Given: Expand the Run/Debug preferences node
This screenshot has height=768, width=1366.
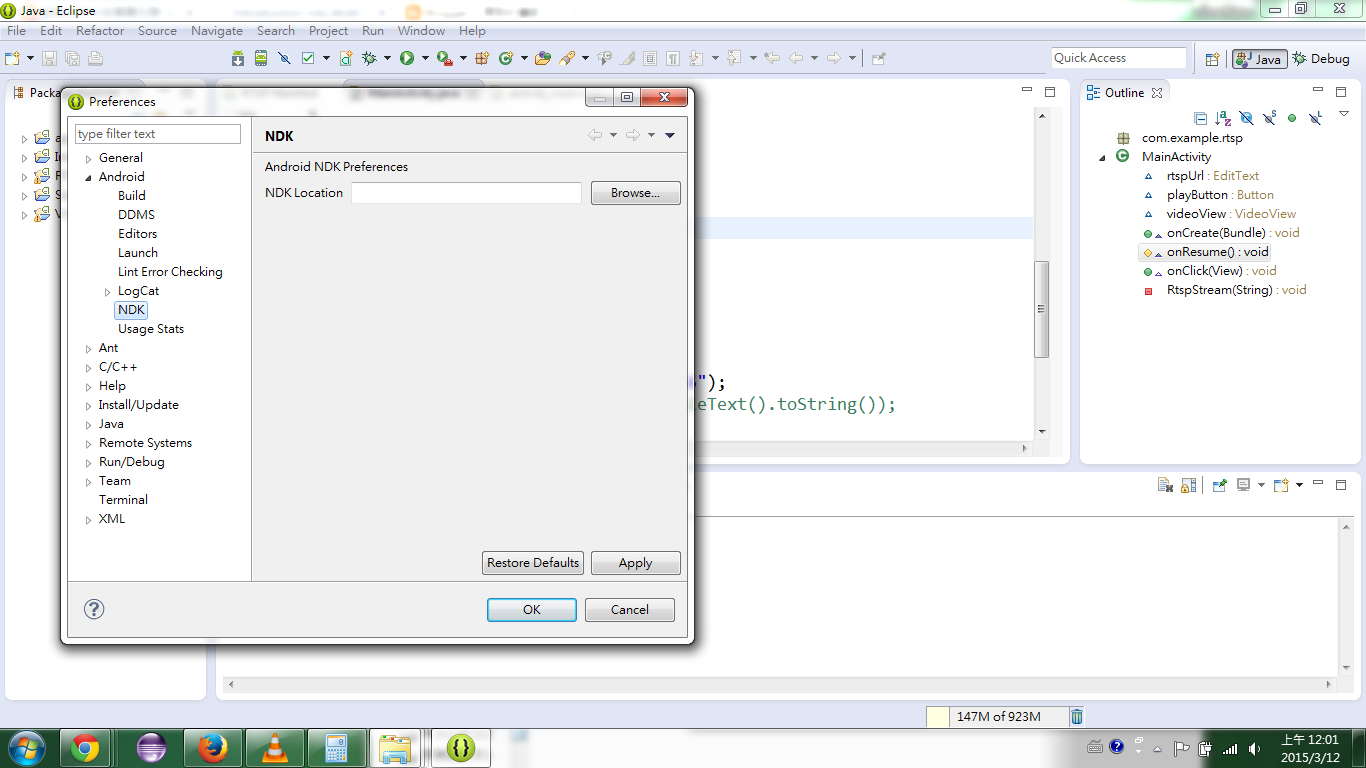Looking at the screenshot, I should tap(88, 462).
